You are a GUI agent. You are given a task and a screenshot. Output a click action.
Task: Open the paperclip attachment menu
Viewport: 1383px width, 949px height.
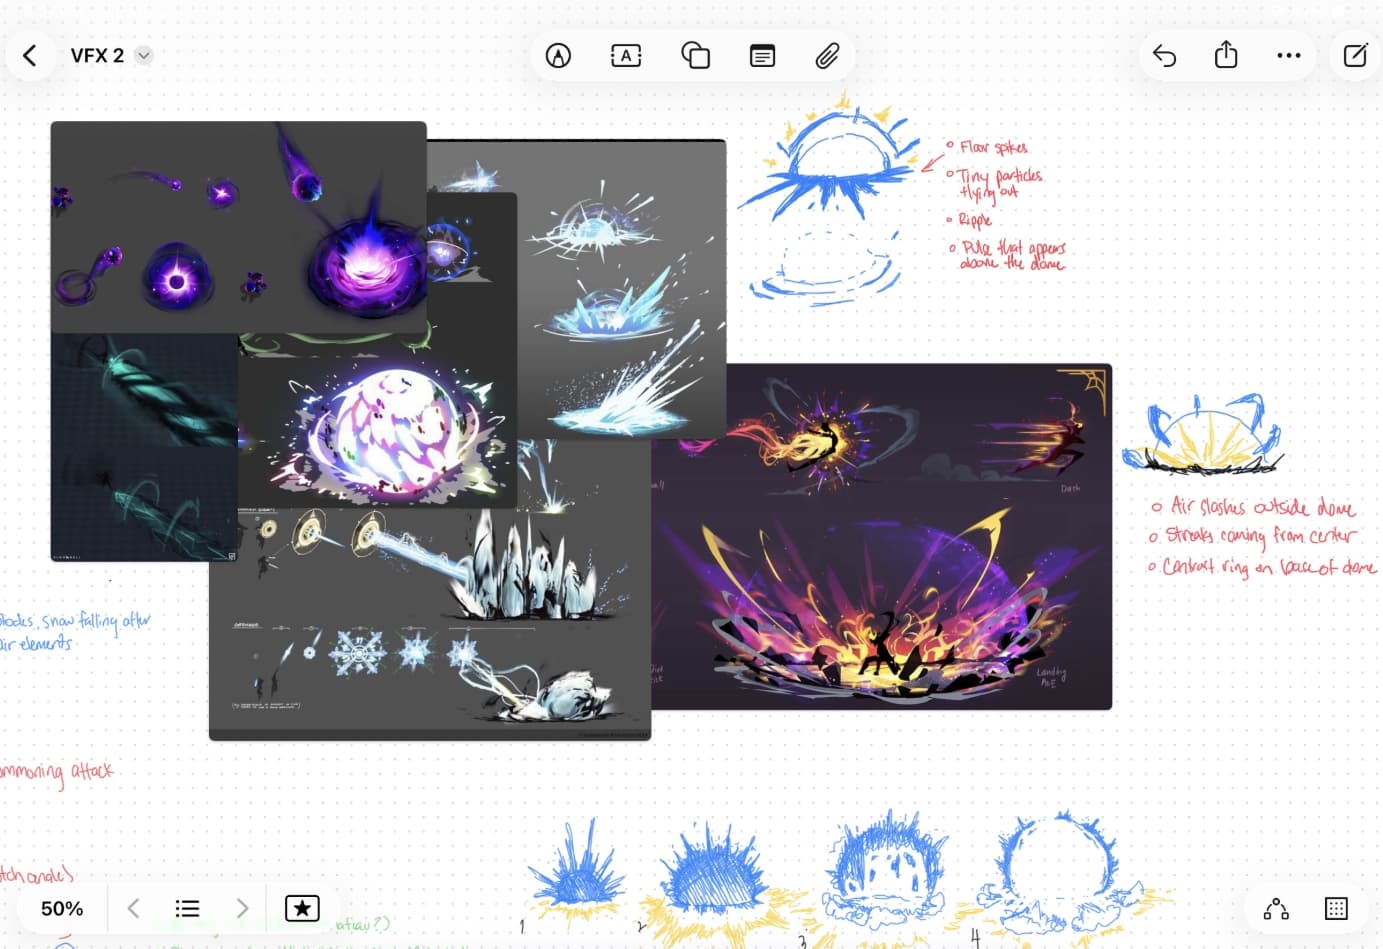coord(827,55)
